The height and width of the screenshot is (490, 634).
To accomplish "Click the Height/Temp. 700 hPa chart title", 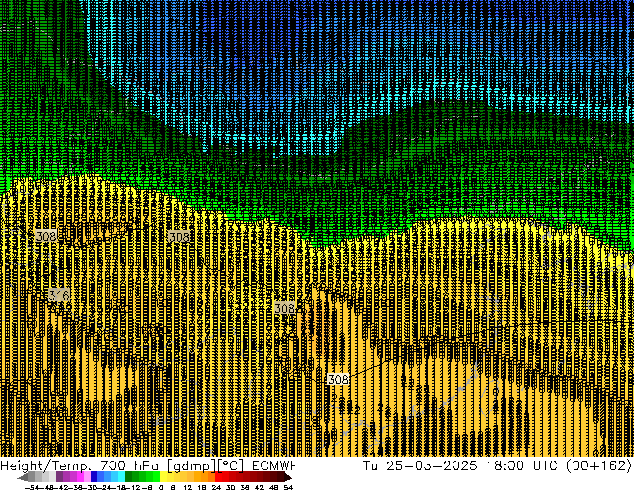I will click(x=79, y=466).
